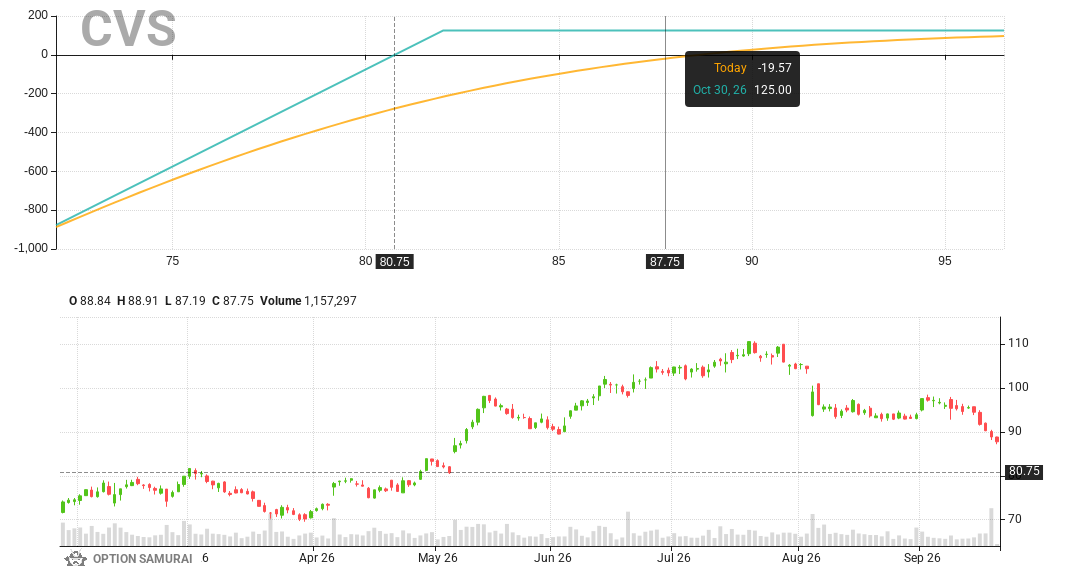
Task: Click the -400 label on profit y-axis
Action: tap(36, 132)
